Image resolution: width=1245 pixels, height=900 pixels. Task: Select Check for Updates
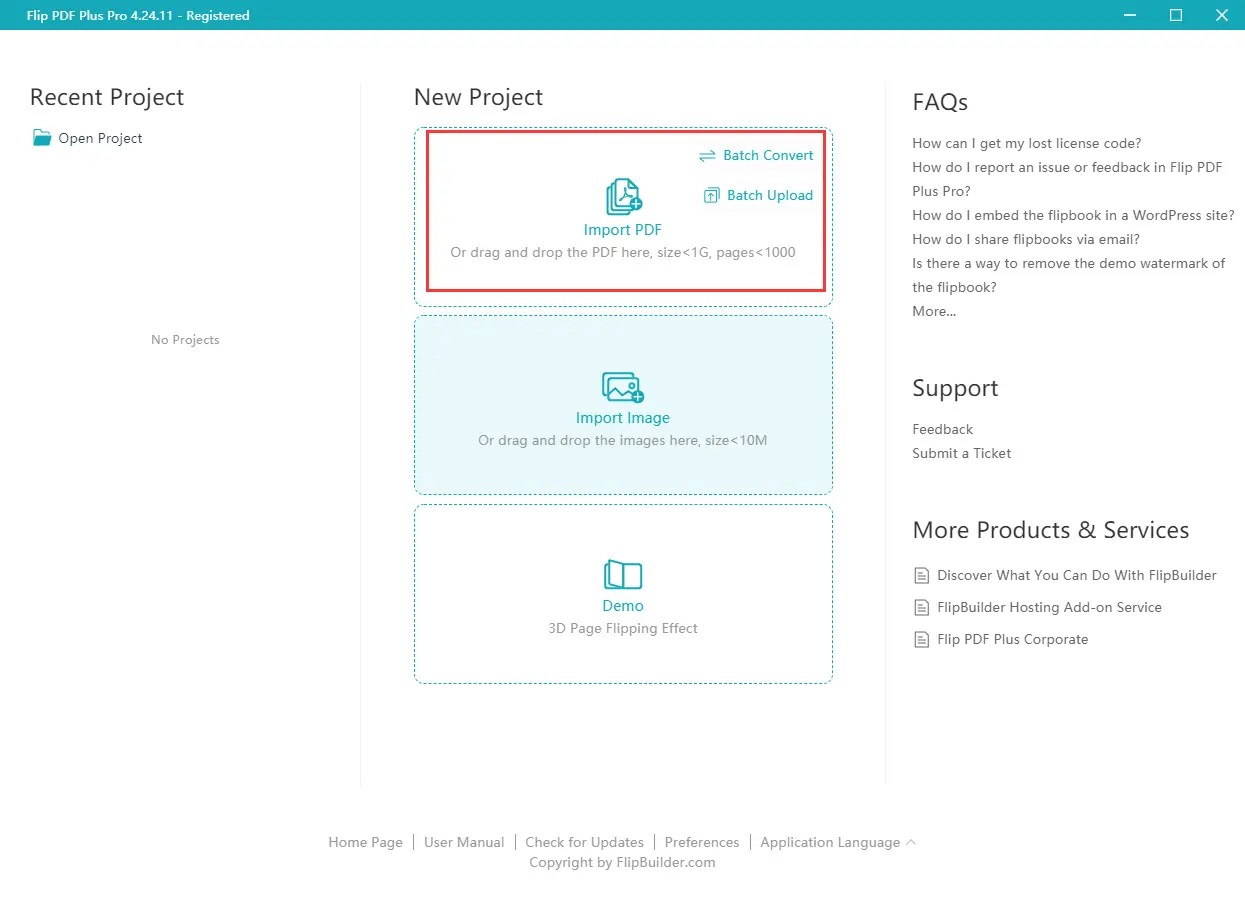coord(584,842)
